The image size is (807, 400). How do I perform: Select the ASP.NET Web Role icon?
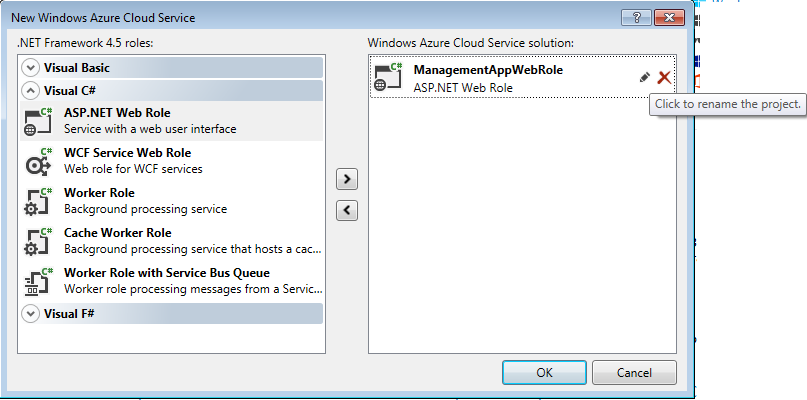click(39, 121)
